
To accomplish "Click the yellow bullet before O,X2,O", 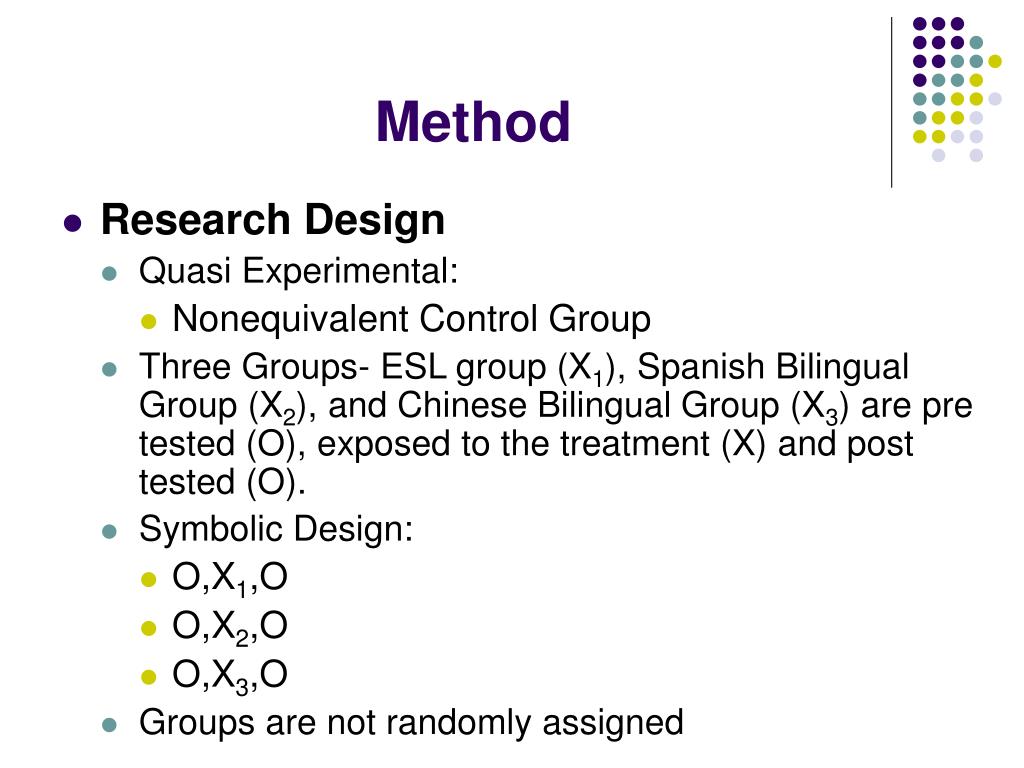I will [149, 628].
